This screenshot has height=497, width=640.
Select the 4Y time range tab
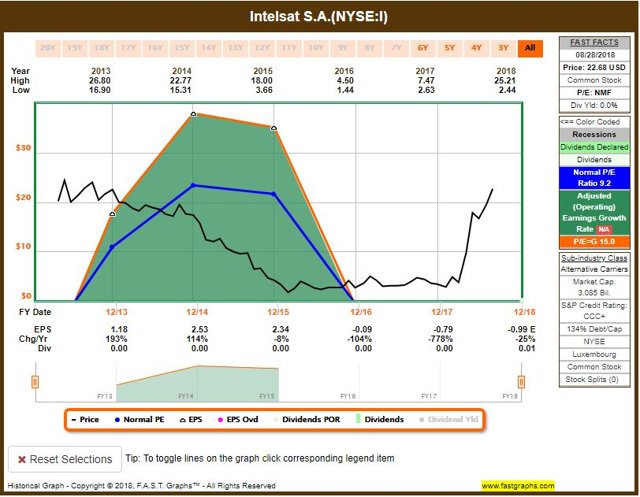click(x=477, y=48)
